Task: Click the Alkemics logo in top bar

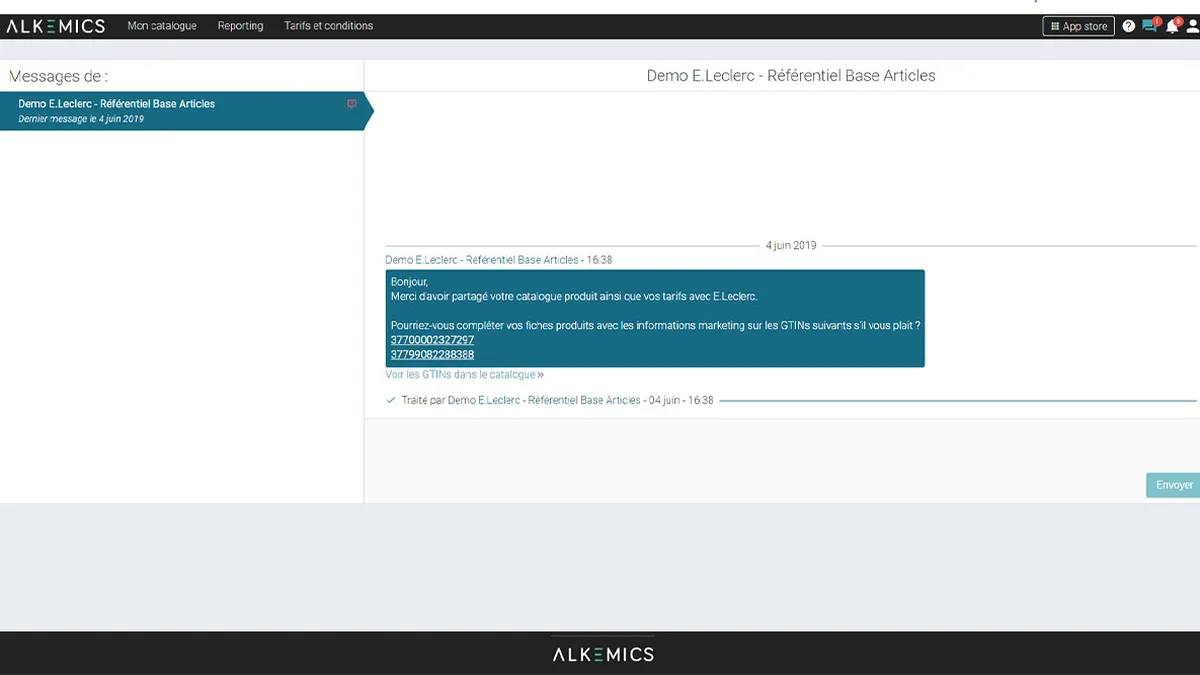Action: pos(56,26)
